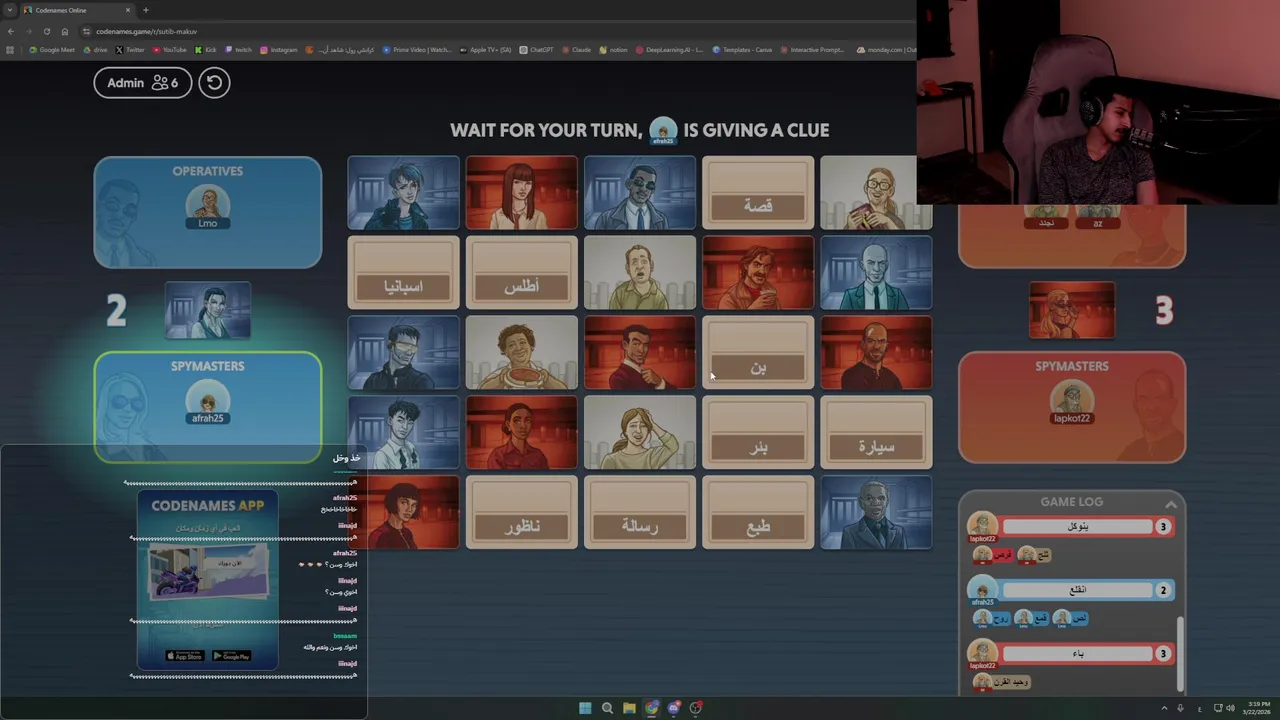1280x720 pixels.
Task: Open the twitch bookmark
Action: (x=239, y=50)
